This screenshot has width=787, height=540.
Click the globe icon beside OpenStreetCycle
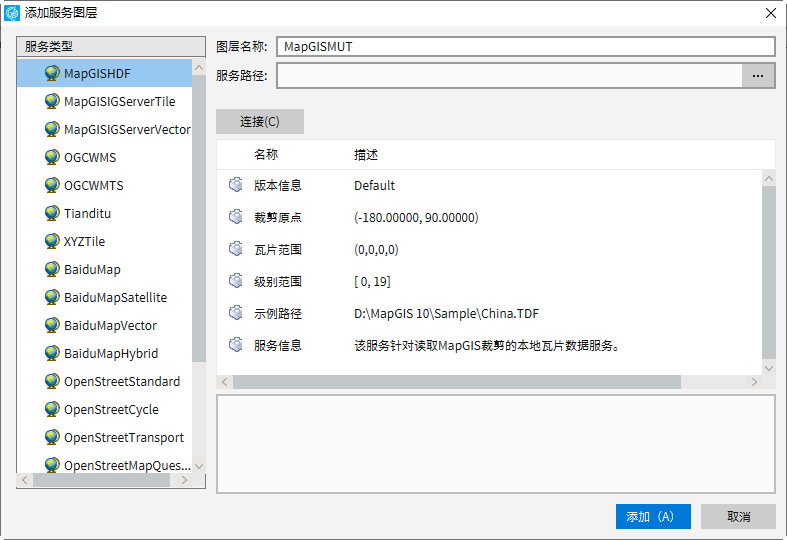(52, 410)
